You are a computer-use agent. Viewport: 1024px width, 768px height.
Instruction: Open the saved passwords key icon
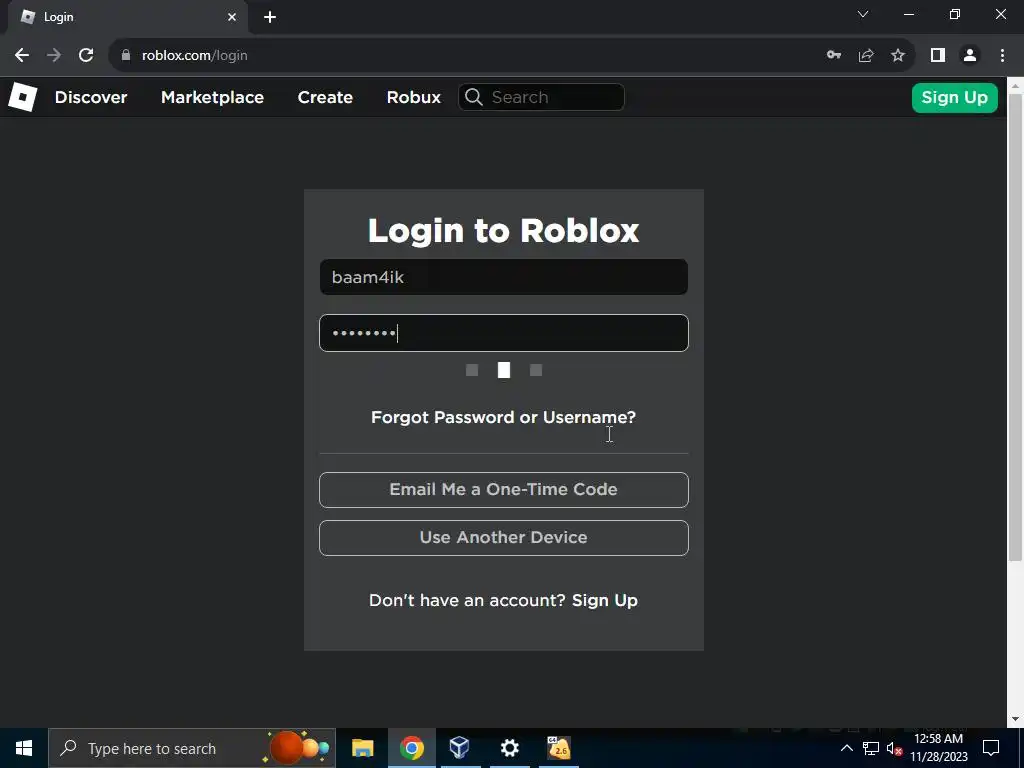[834, 56]
